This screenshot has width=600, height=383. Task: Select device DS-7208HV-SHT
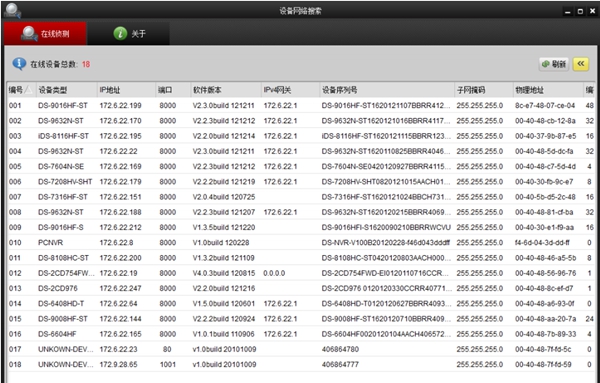(65, 182)
